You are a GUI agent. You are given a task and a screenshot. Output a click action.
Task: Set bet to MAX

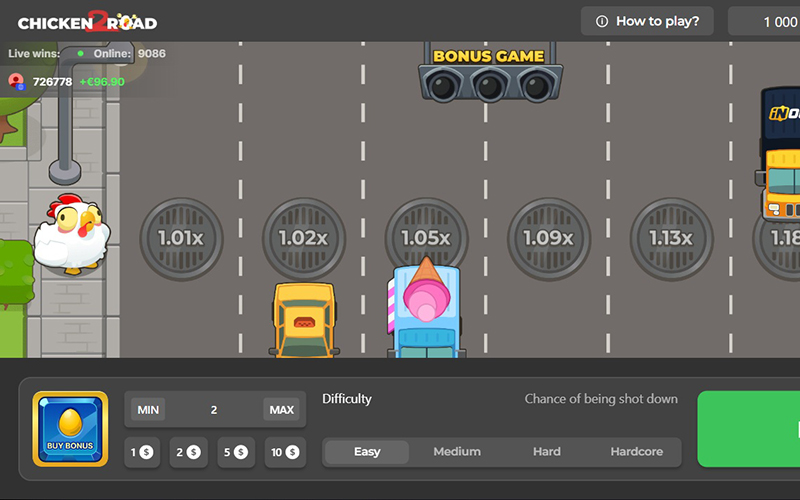(x=282, y=410)
